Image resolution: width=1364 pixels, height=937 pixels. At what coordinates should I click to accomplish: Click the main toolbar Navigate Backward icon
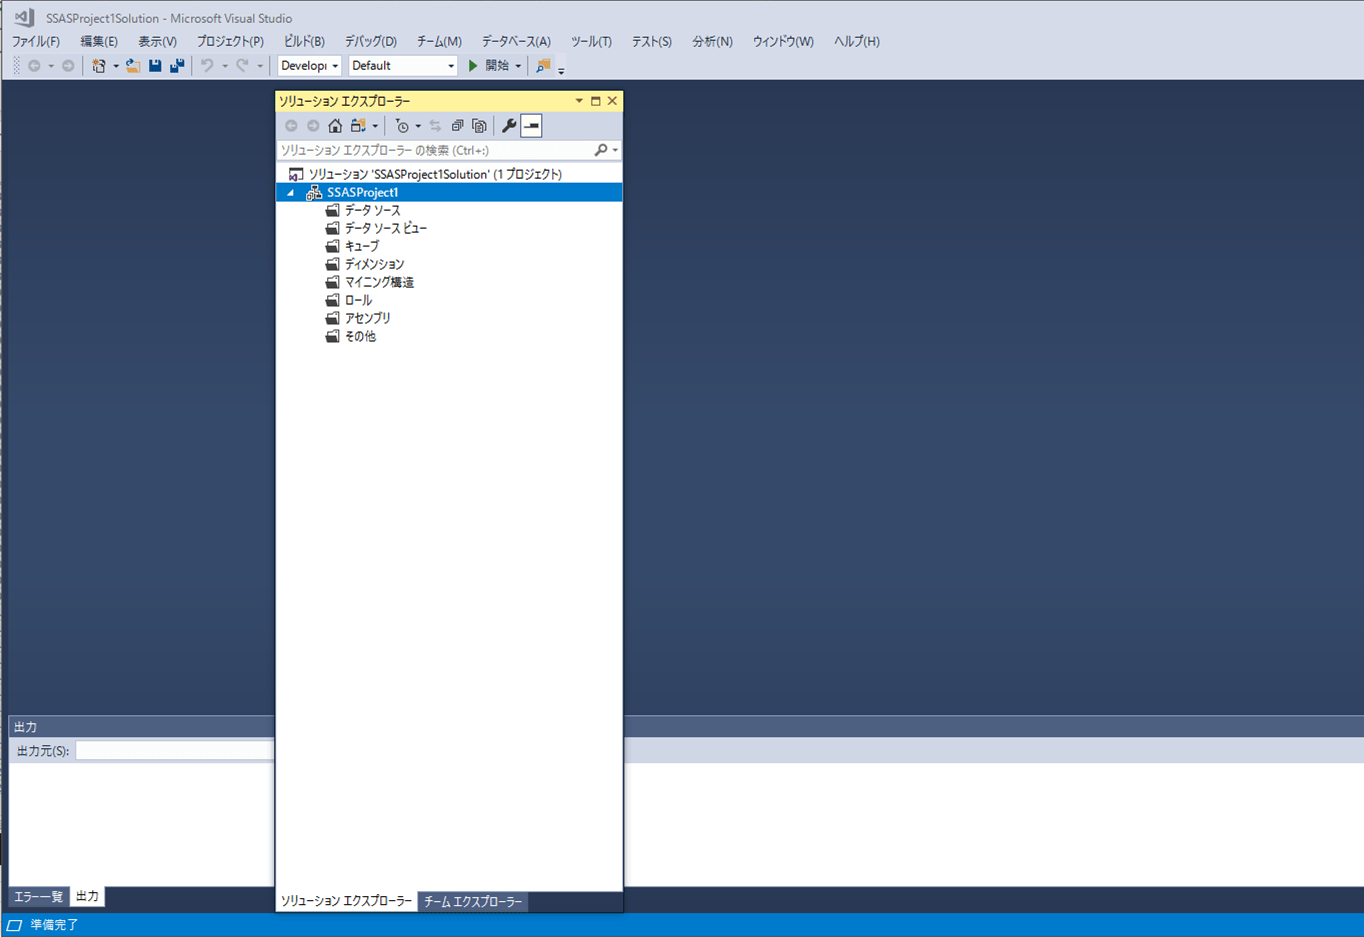34,66
